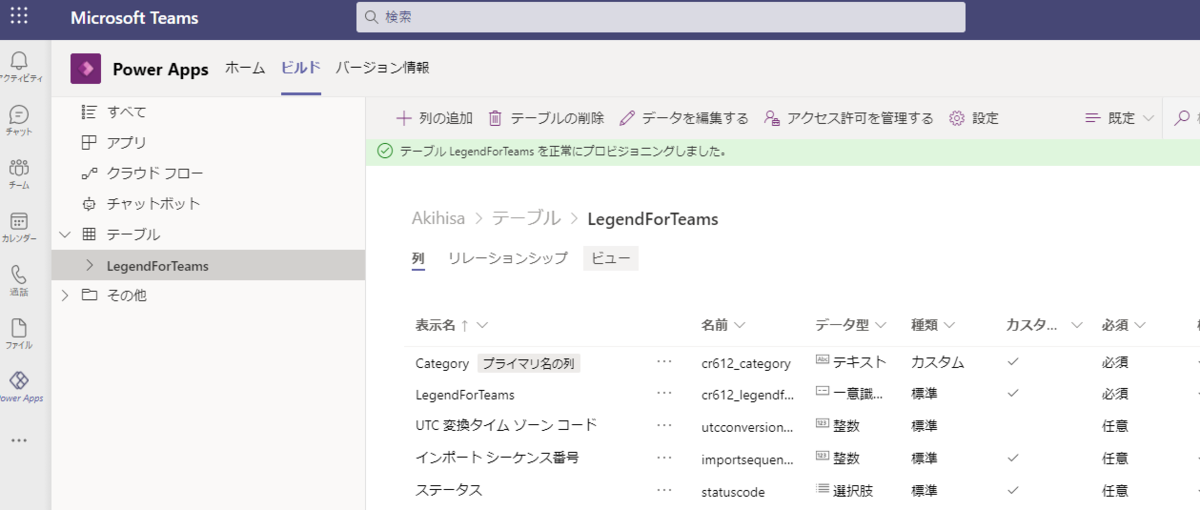
Task: Click データを編集する to edit data
Action: tap(683, 118)
